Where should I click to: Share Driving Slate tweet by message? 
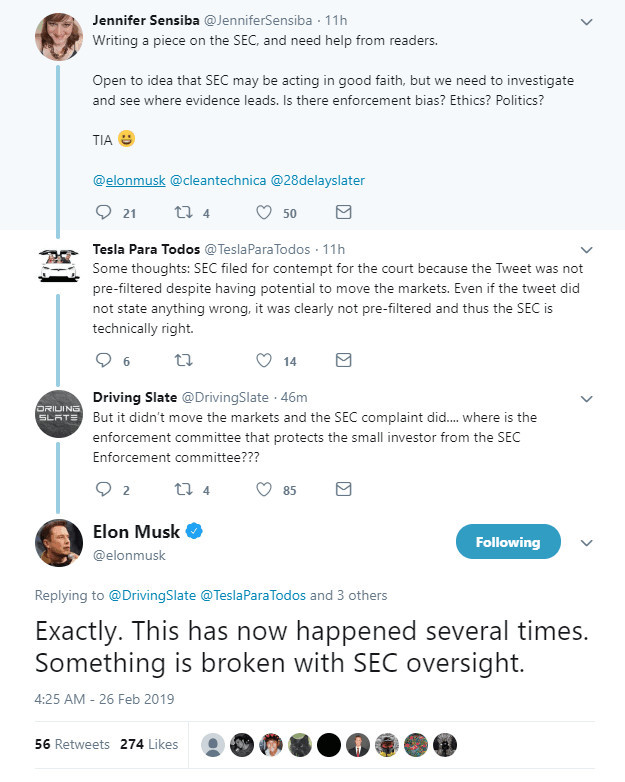(x=343, y=489)
